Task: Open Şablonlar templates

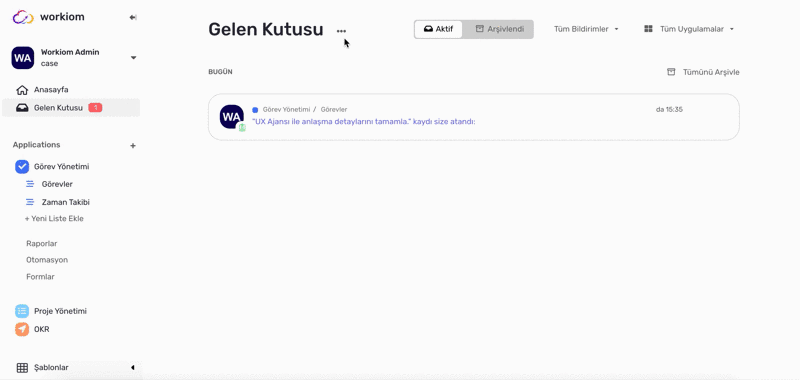Action: pyautogui.click(x=51, y=367)
